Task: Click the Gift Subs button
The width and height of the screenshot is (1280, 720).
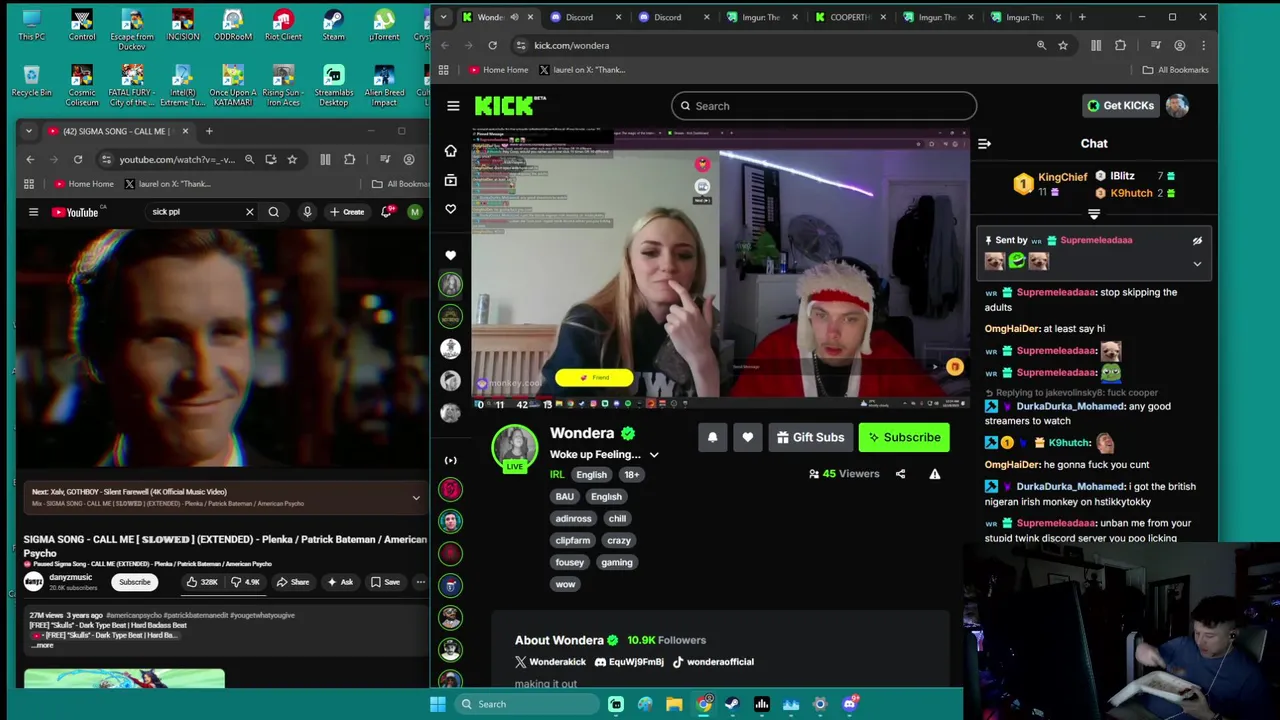Action: tap(810, 437)
